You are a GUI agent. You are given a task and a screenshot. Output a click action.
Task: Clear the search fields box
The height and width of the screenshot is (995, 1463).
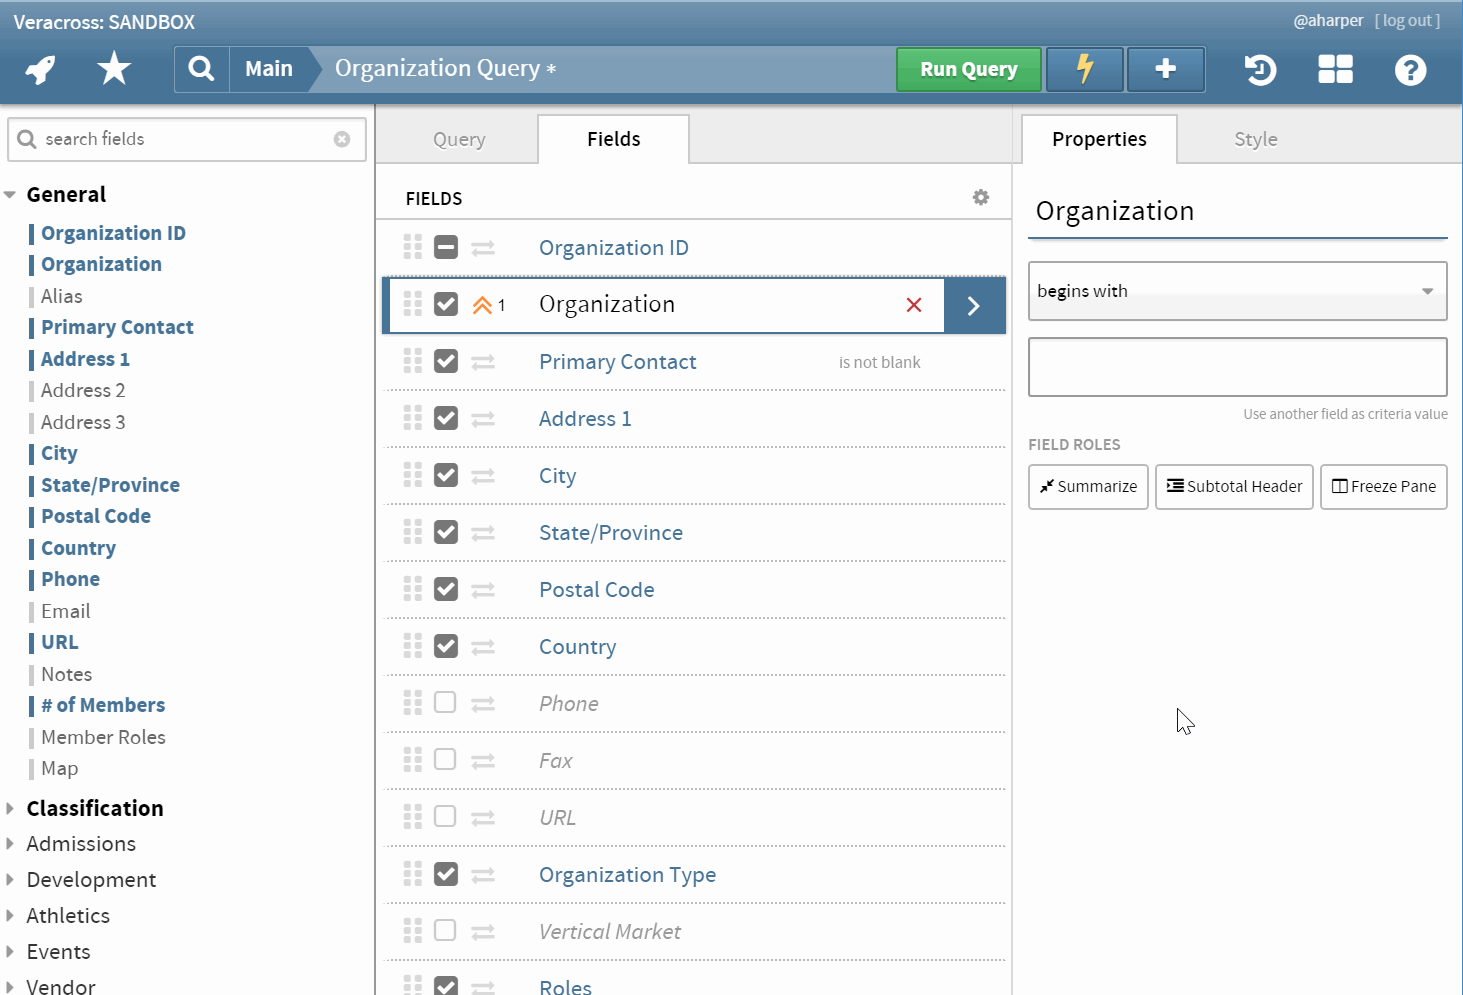click(x=342, y=139)
